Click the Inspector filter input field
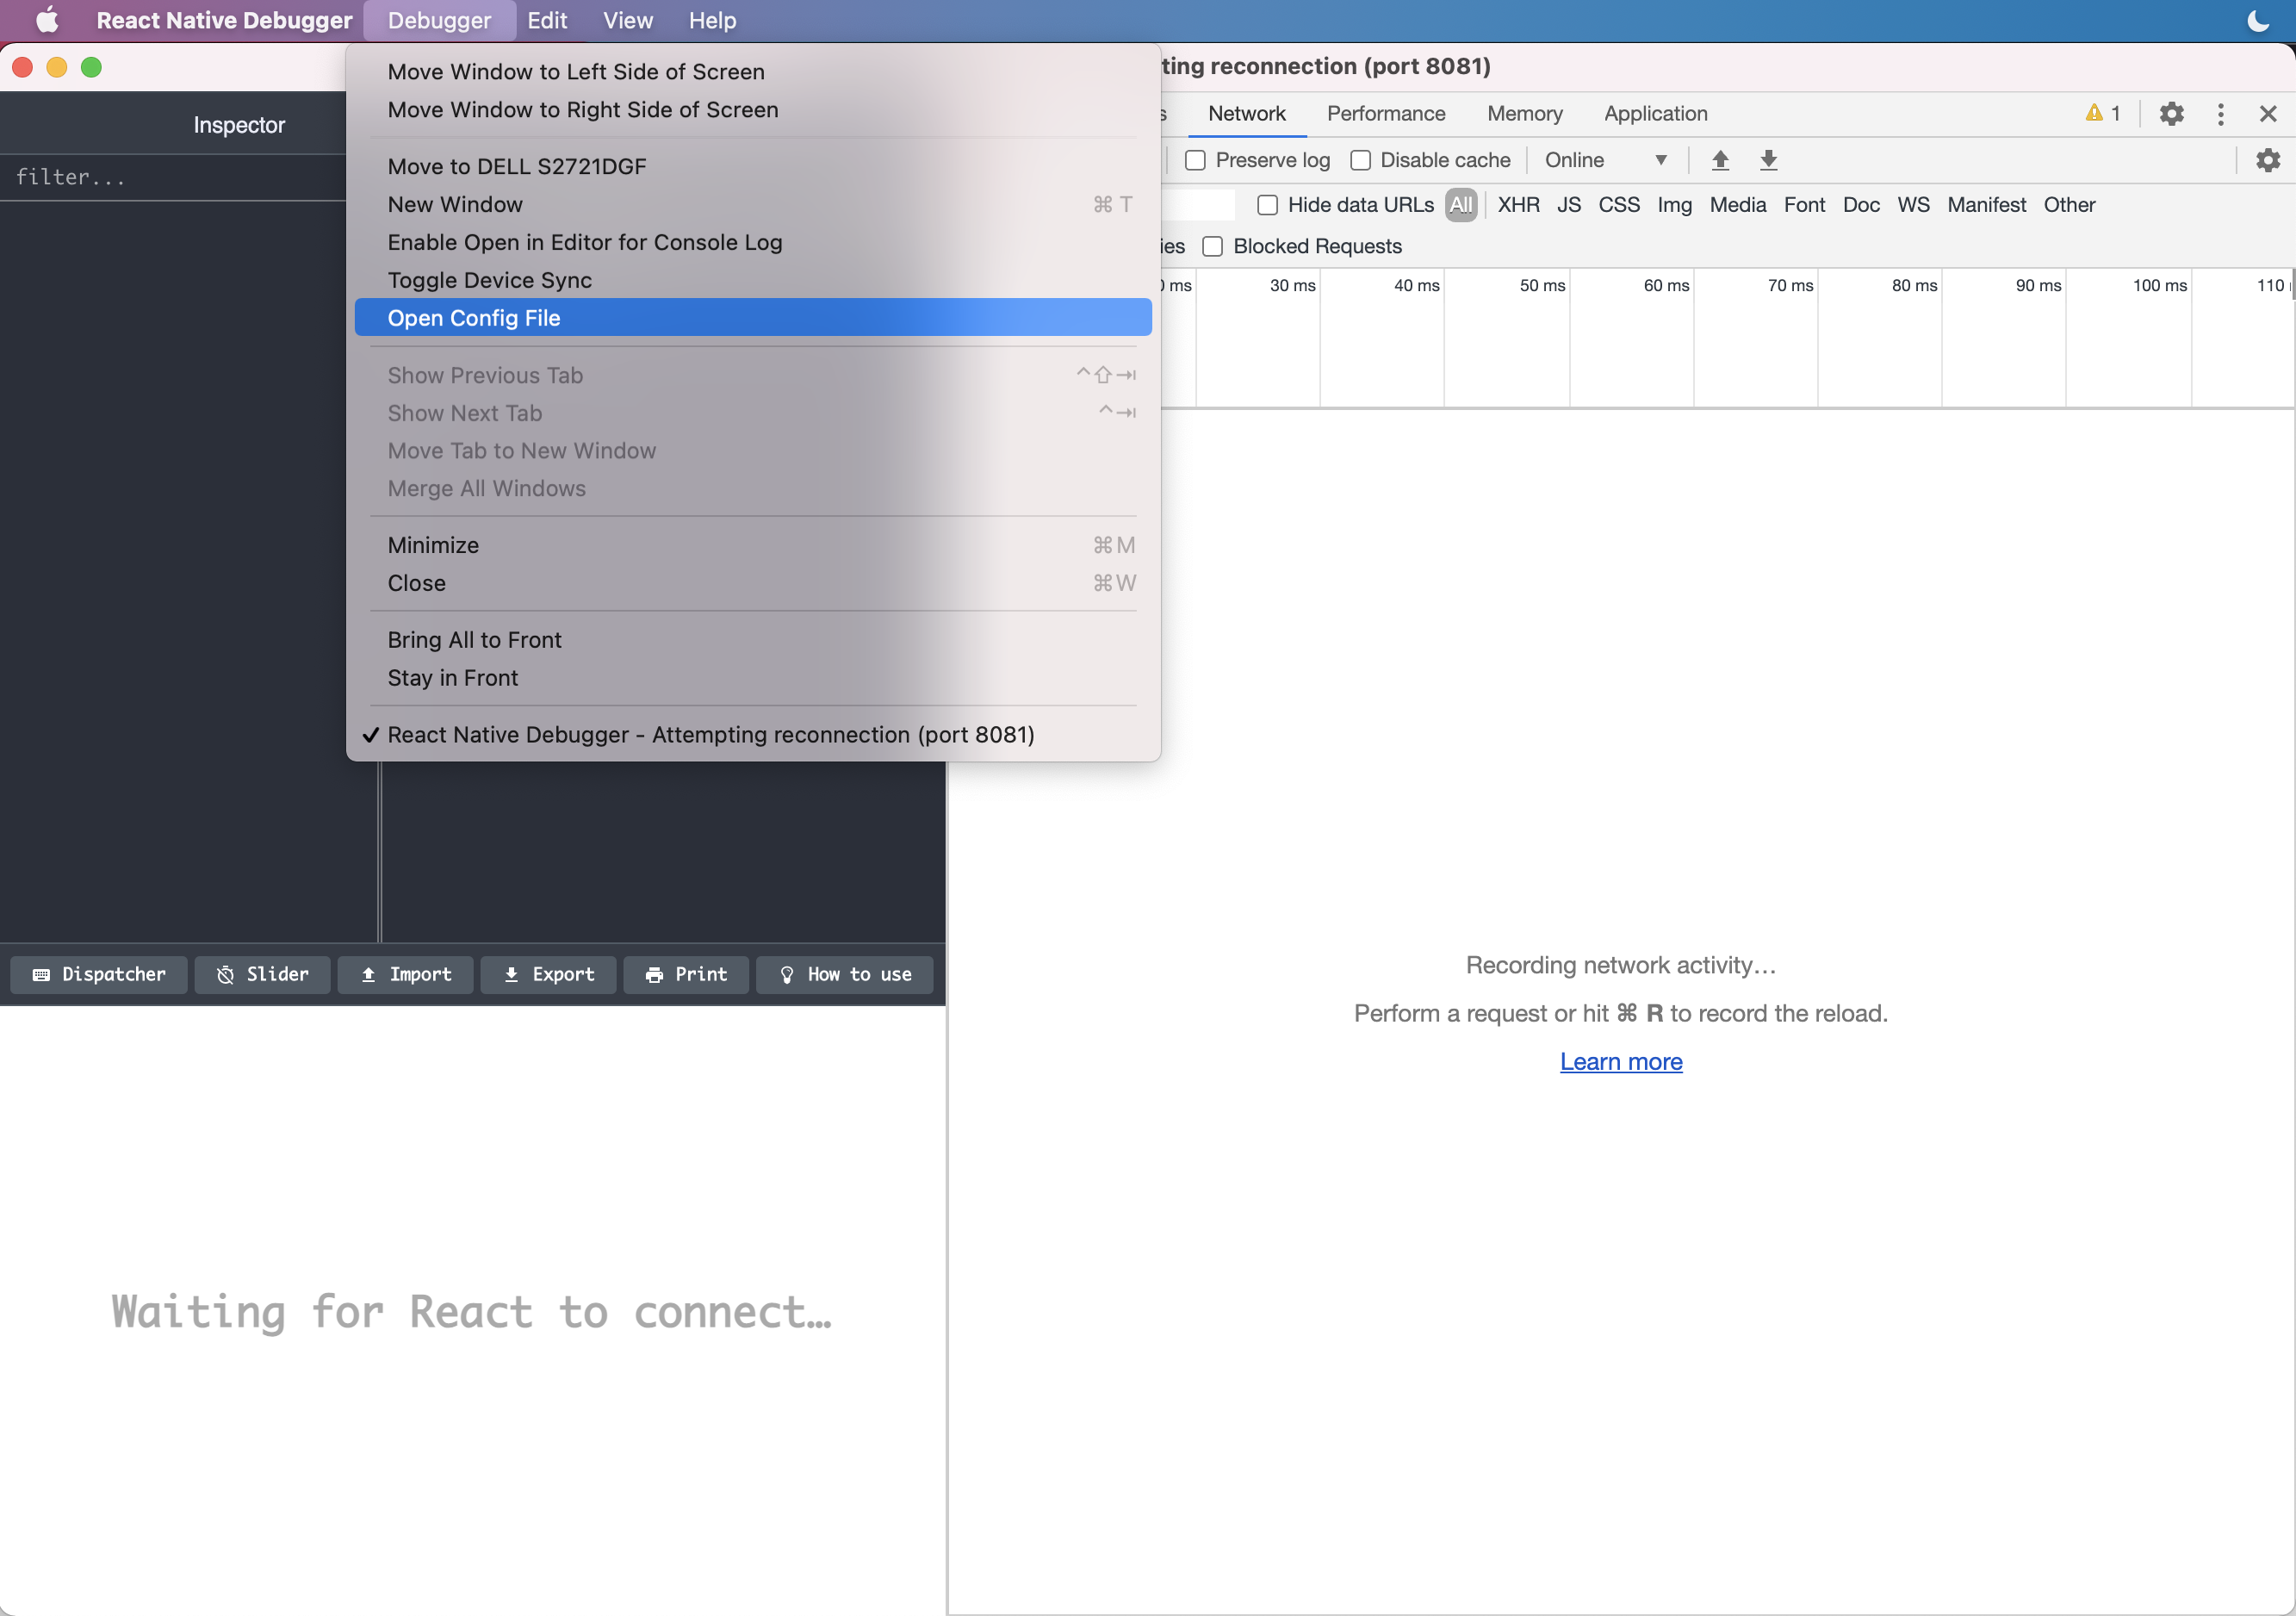2296x1616 pixels. tap(175, 177)
